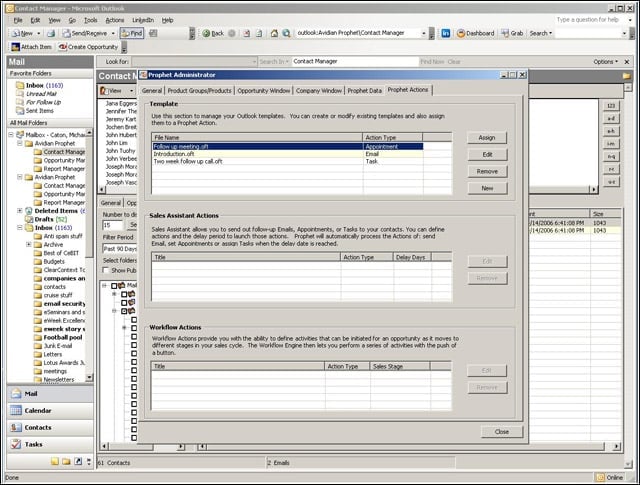Click the Assign button
Screen dimensions: 640x485
coord(487,138)
